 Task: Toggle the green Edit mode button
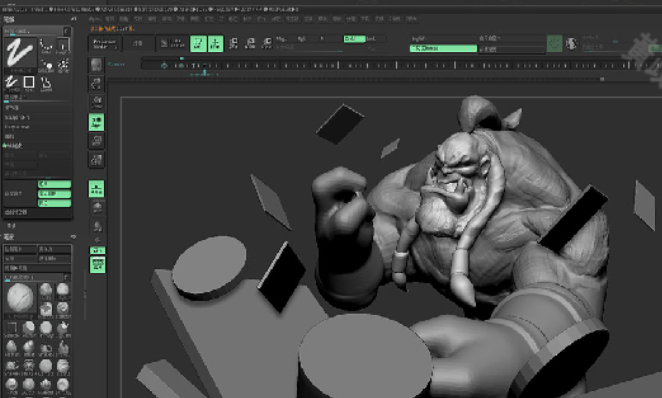click(x=198, y=44)
